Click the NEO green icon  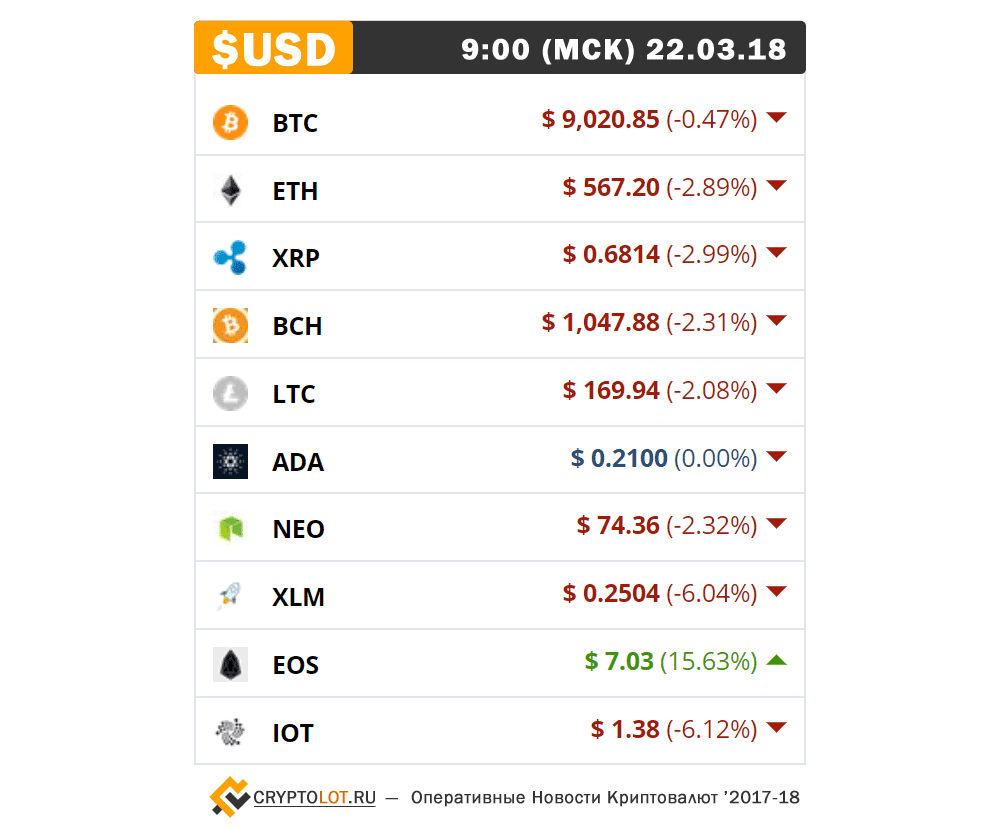pyautogui.click(x=230, y=529)
